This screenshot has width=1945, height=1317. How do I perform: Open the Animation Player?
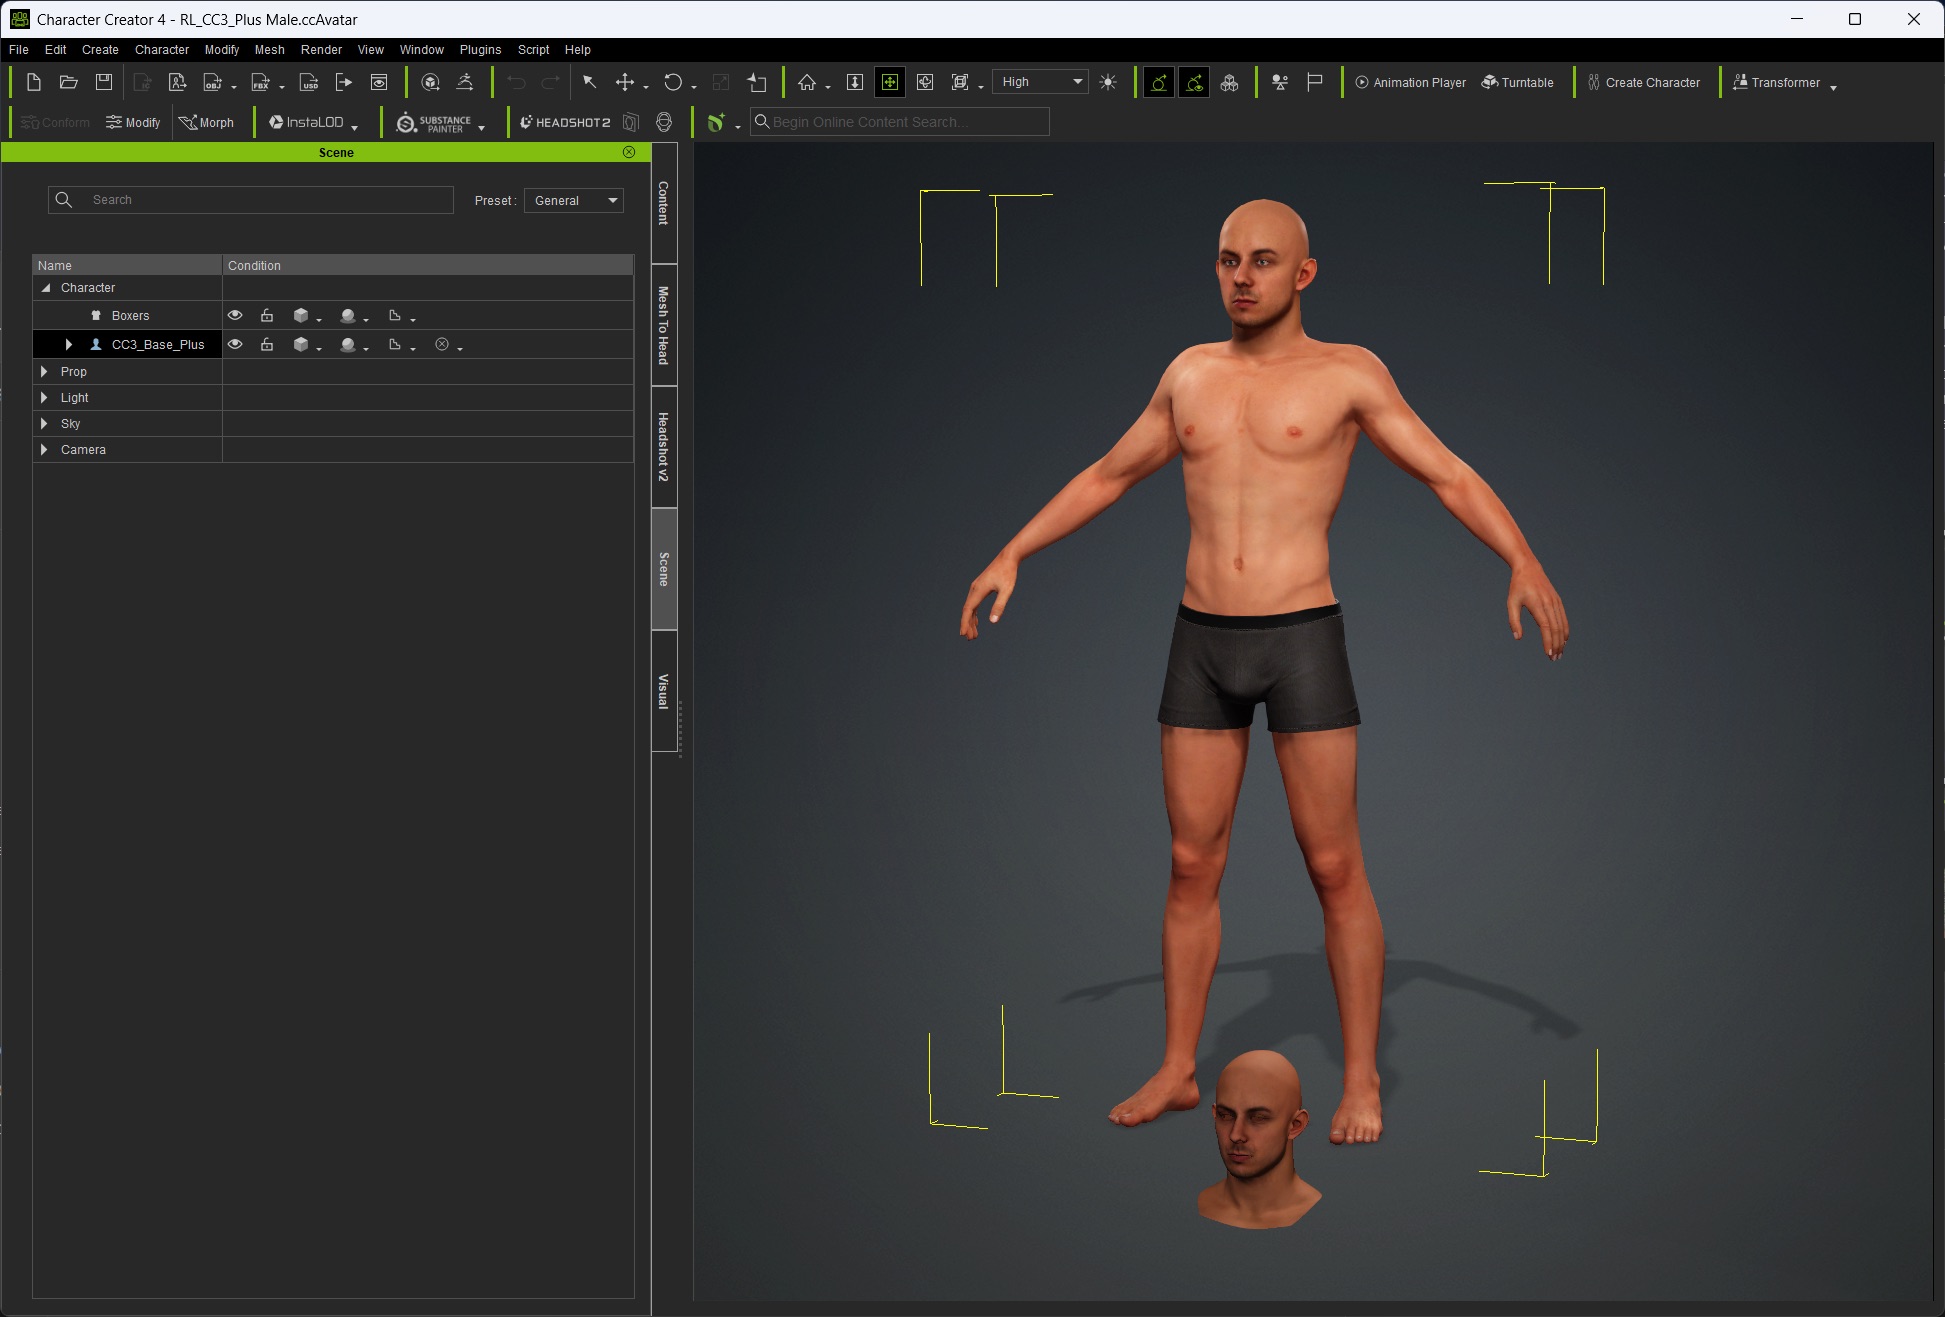point(1410,82)
